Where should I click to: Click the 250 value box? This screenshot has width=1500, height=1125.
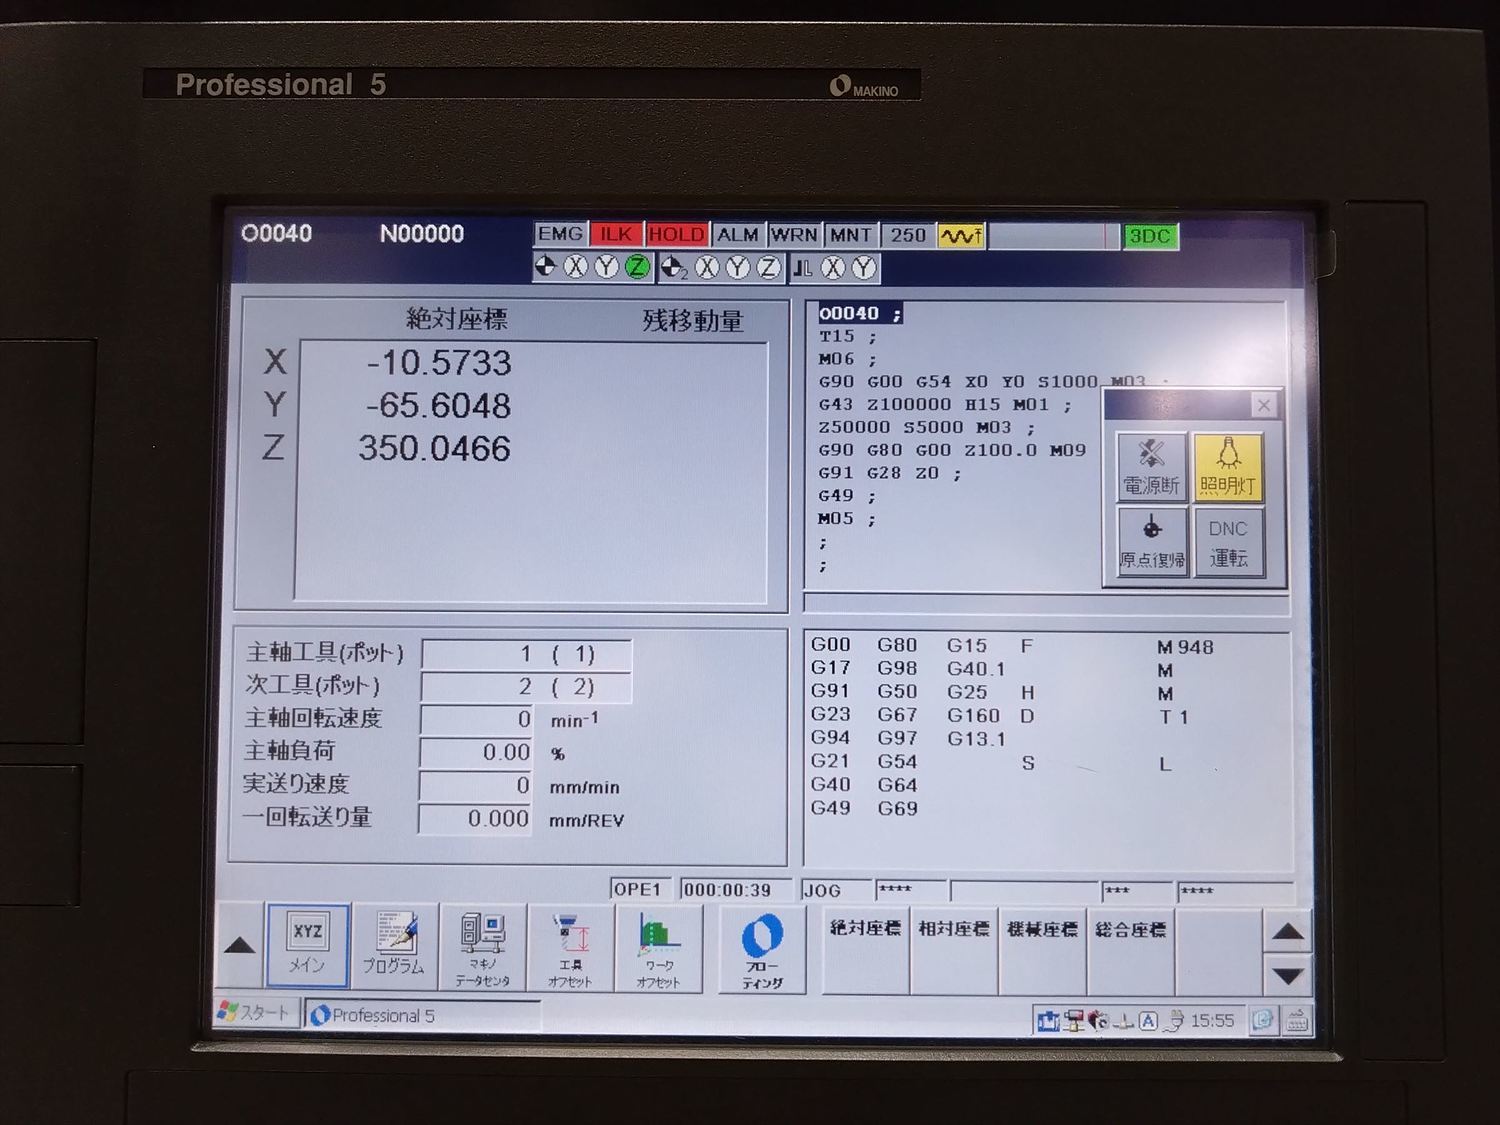point(908,235)
